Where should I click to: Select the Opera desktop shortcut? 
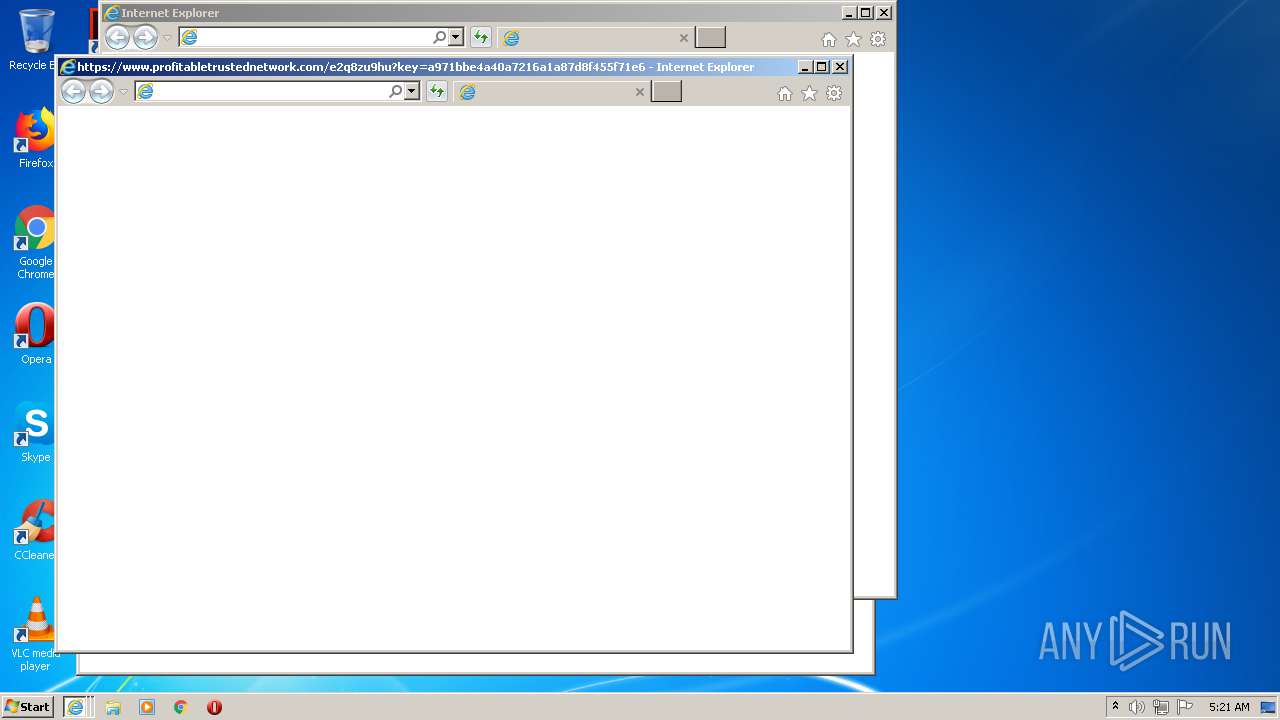coord(35,334)
